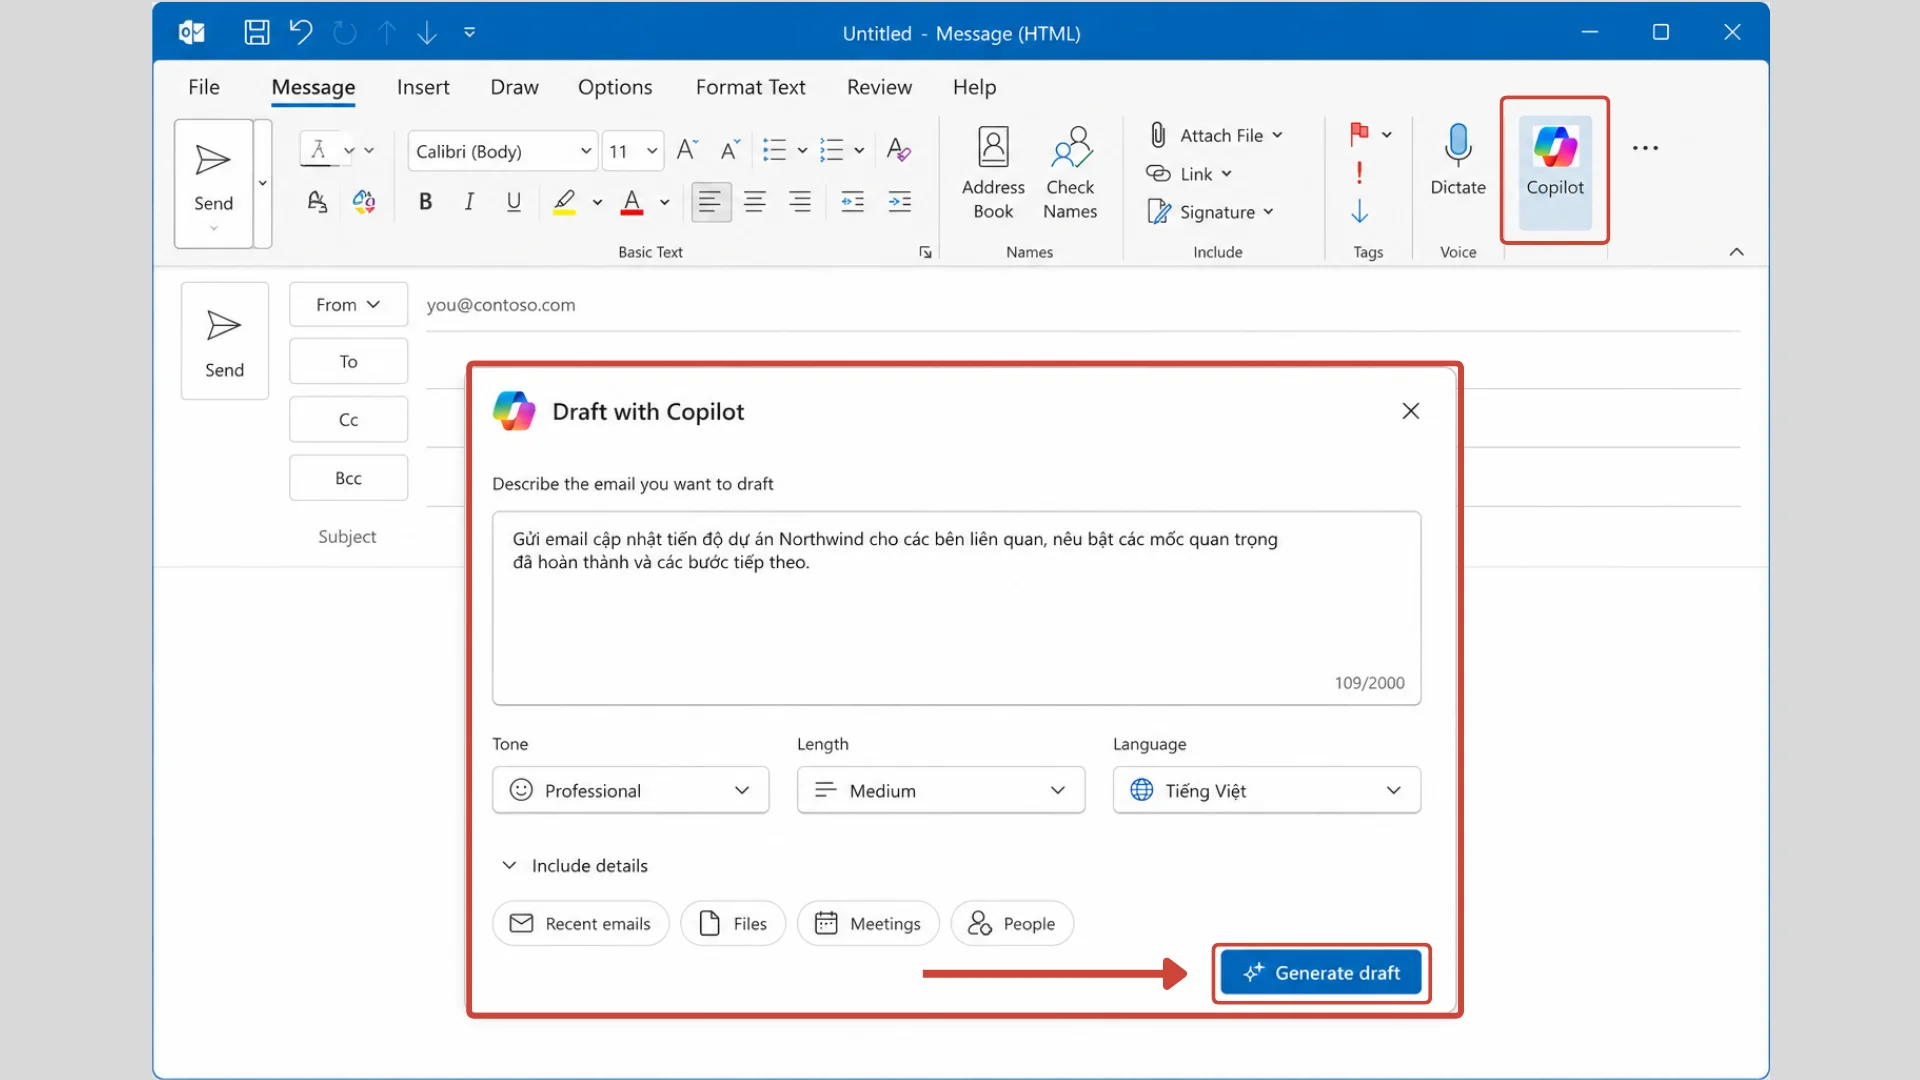Click the Outlook app icon in the title bar
The height and width of the screenshot is (1080, 1920).
click(x=191, y=33)
